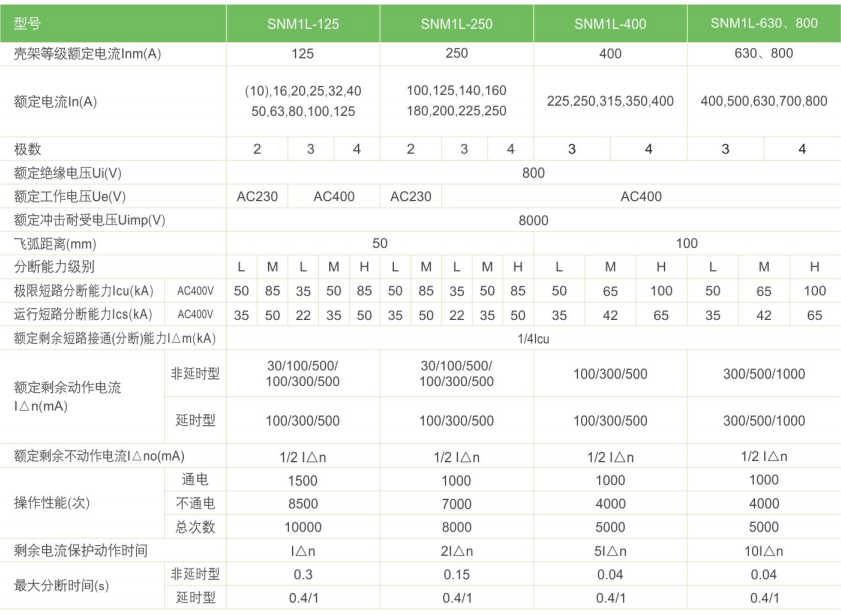
Task: Select the "225,250,315,350,400" rated current cell
Action: (x=610, y=101)
